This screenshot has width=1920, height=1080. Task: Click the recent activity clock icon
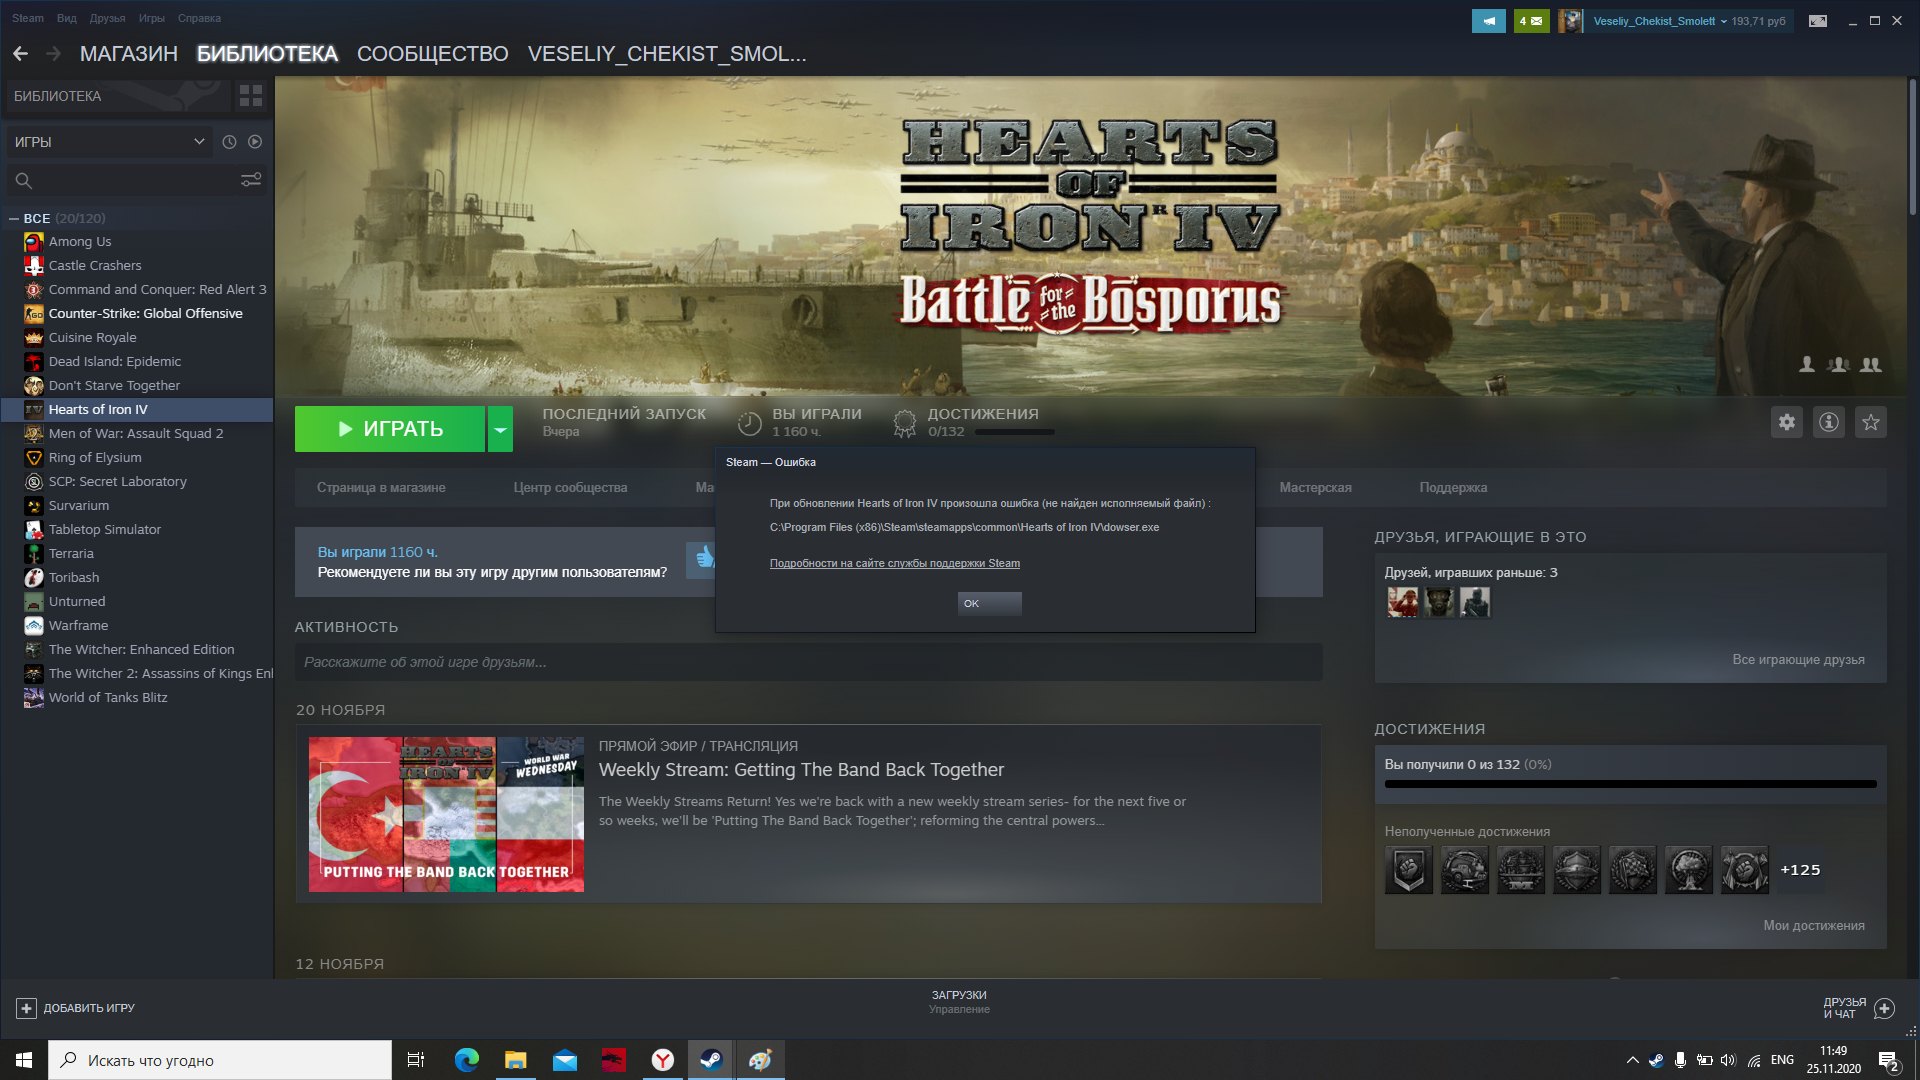(x=229, y=142)
